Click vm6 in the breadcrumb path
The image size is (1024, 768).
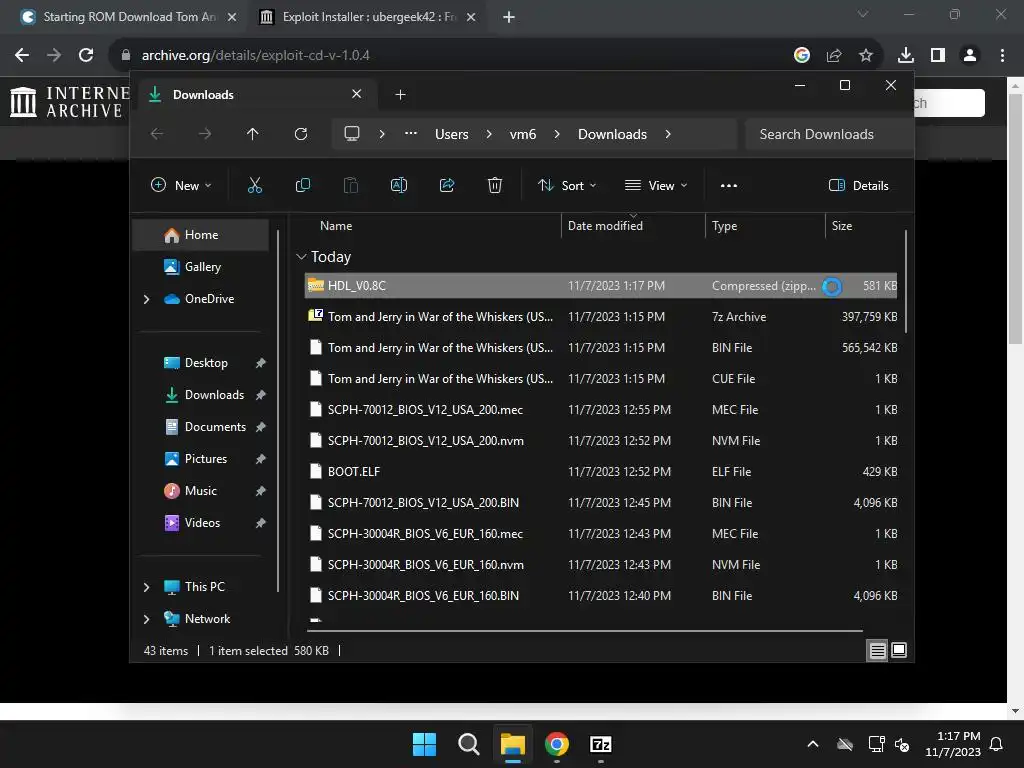point(523,134)
